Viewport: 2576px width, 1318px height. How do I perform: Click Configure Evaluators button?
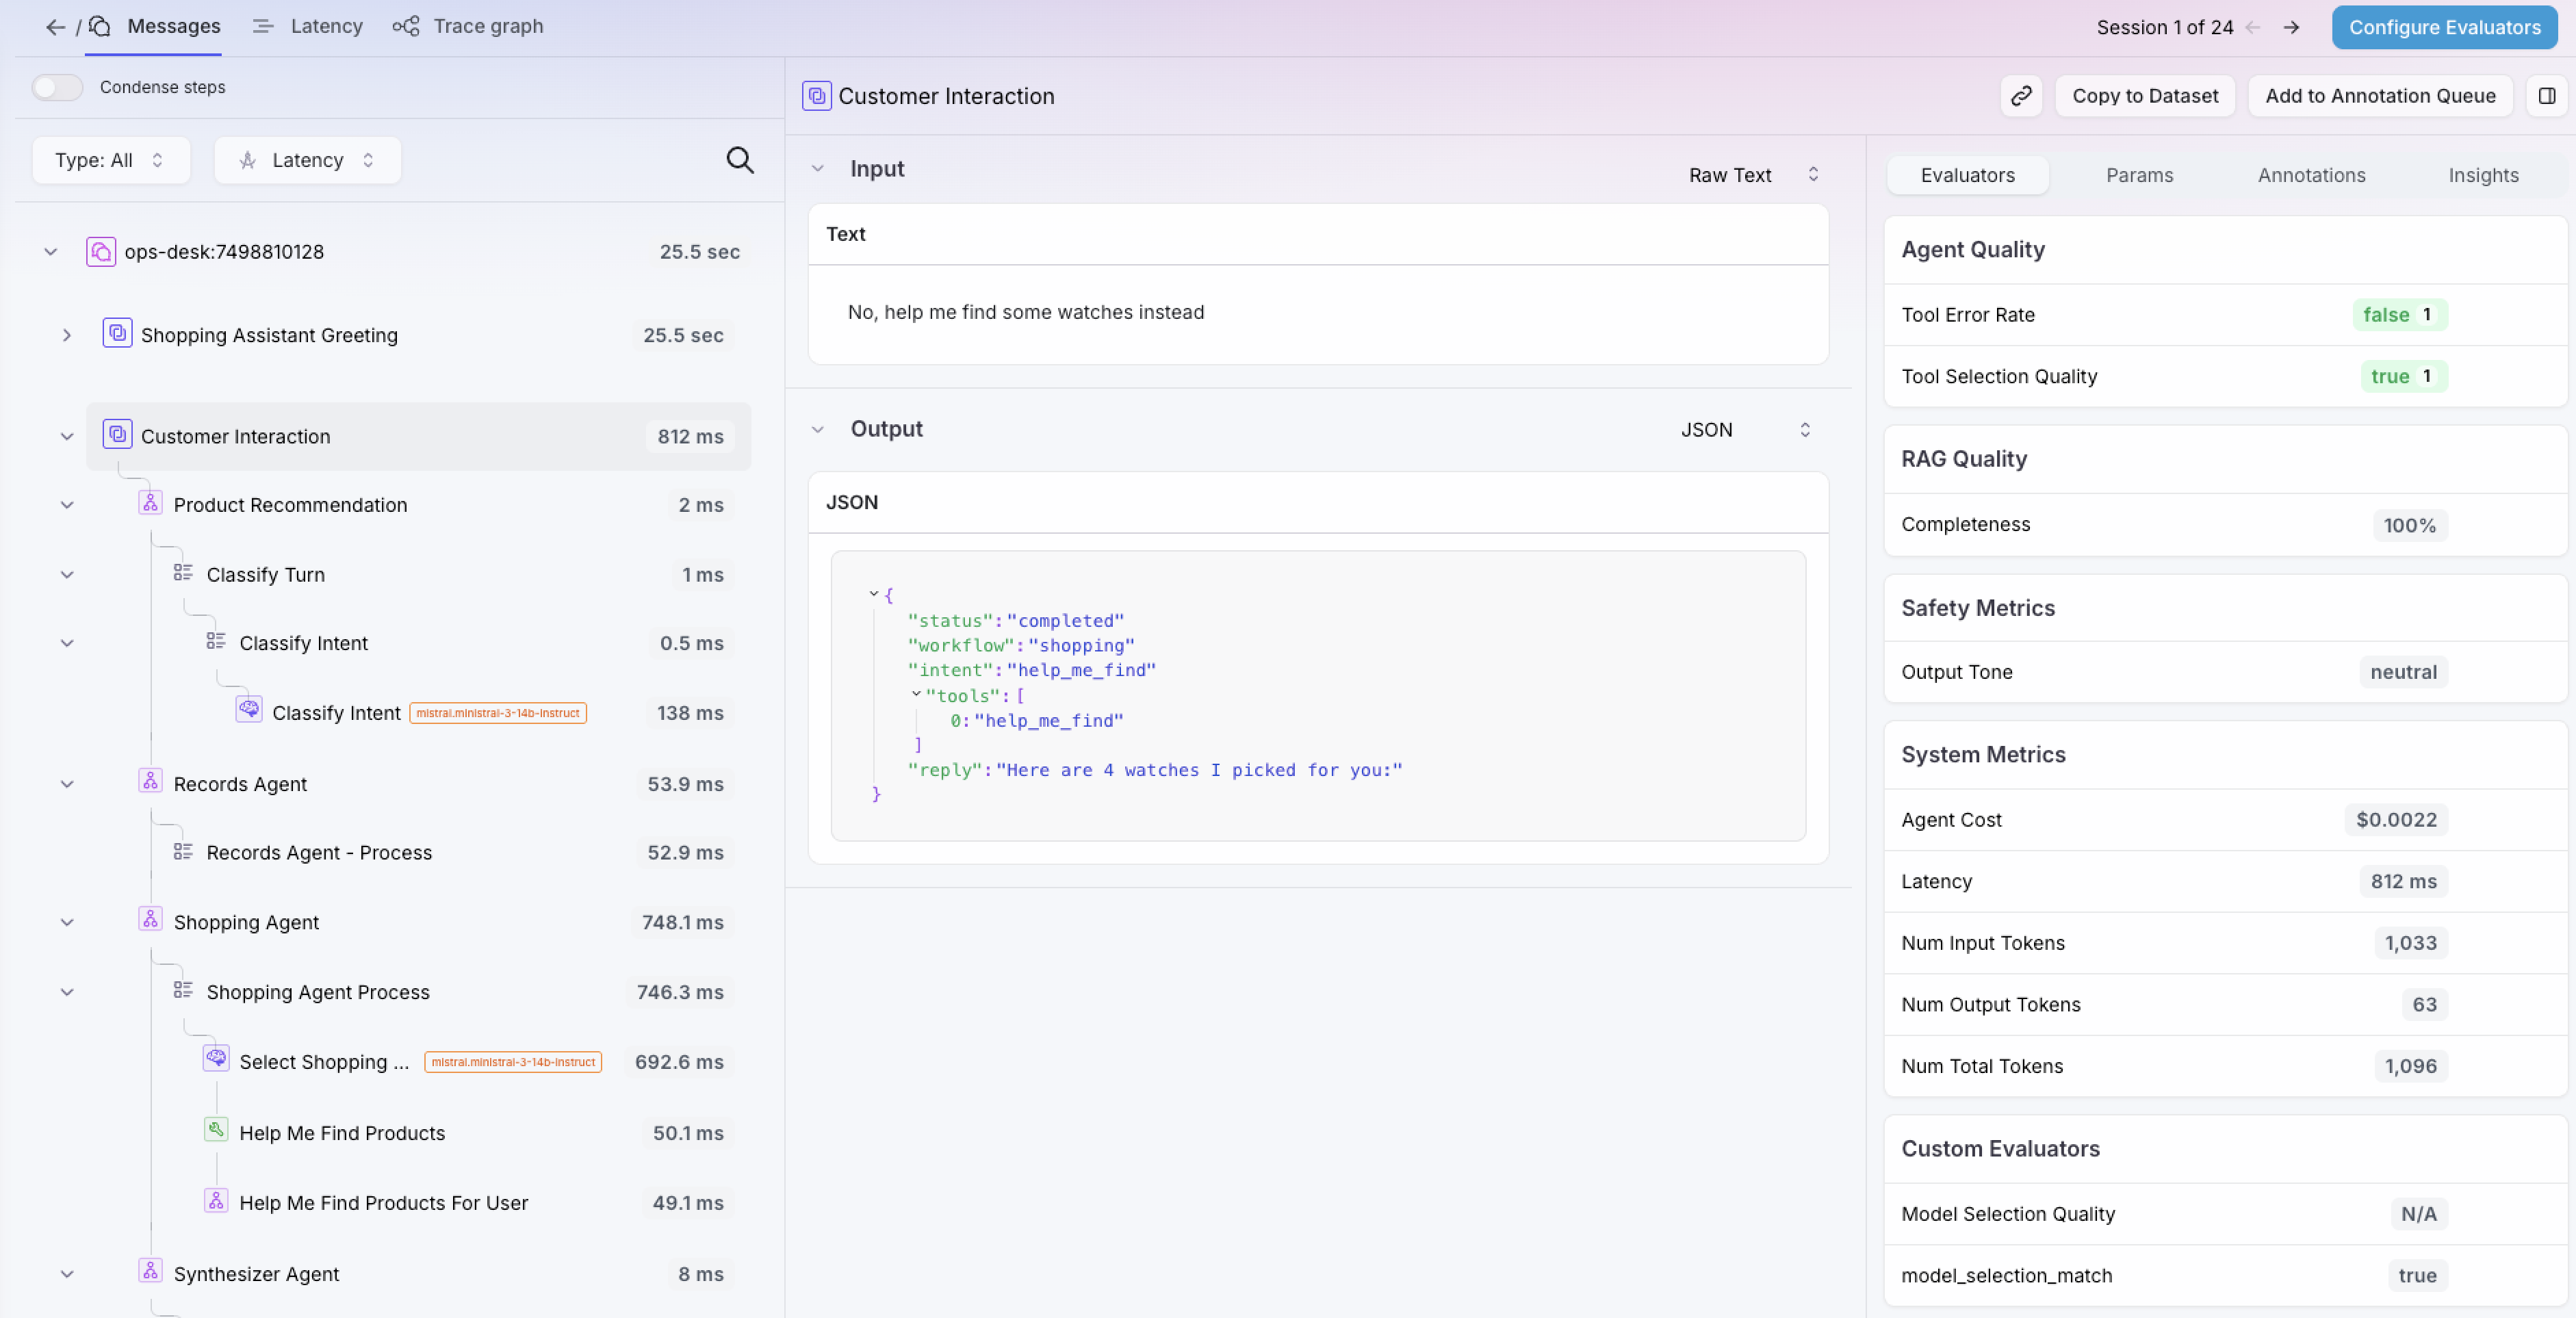[x=2444, y=27]
